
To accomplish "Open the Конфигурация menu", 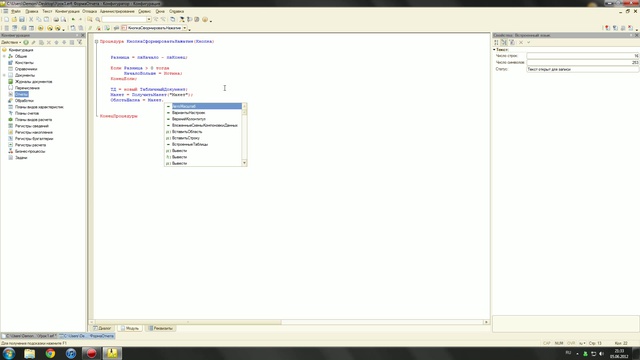I will tap(67, 11).
